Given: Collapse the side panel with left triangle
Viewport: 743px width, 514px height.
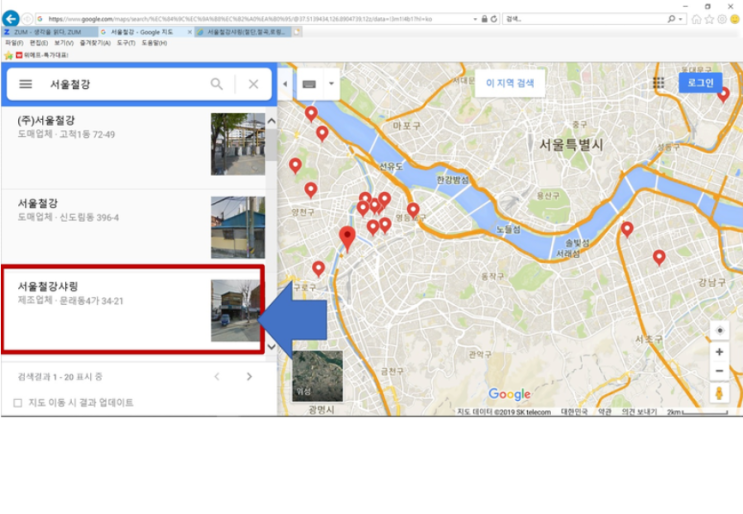Looking at the screenshot, I should pyautogui.click(x=285, y=84).
